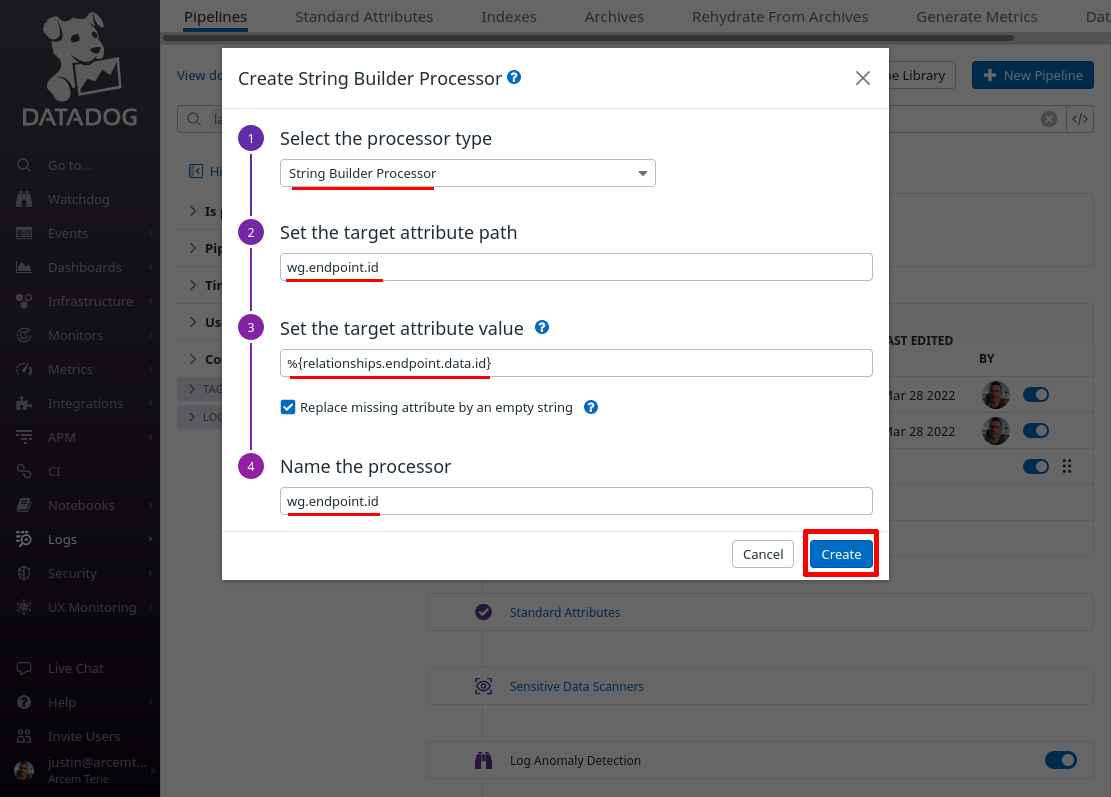Click the target attribute path input field

[x=576, y=267]
